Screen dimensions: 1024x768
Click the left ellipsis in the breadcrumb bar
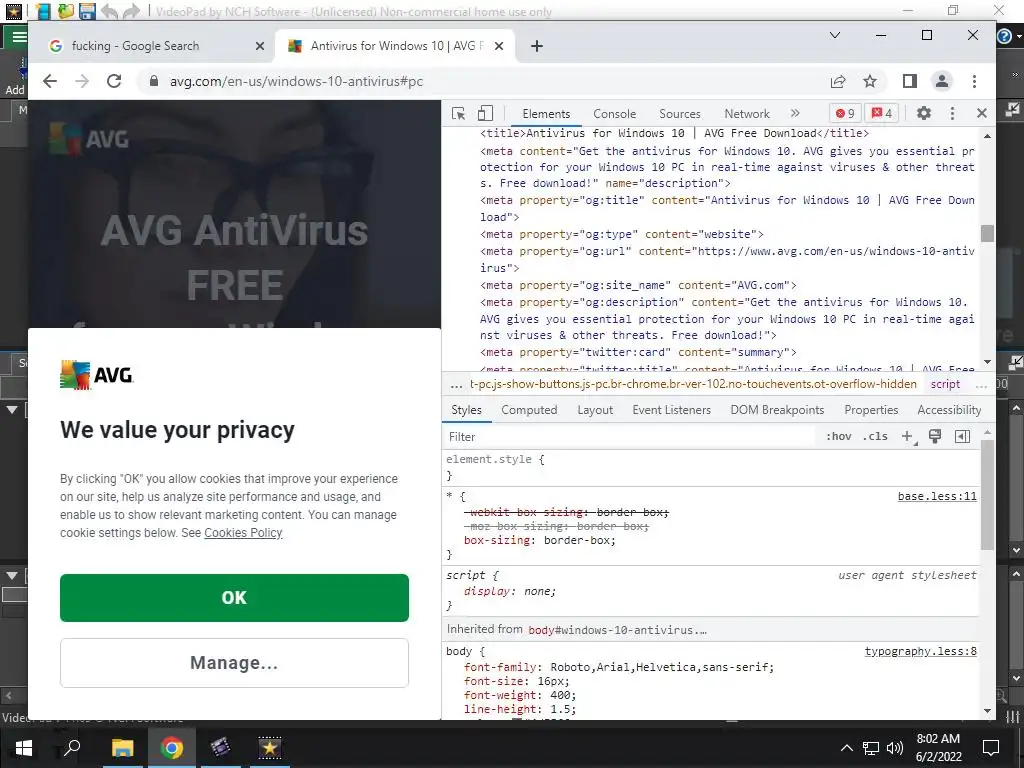pos(456,385)
